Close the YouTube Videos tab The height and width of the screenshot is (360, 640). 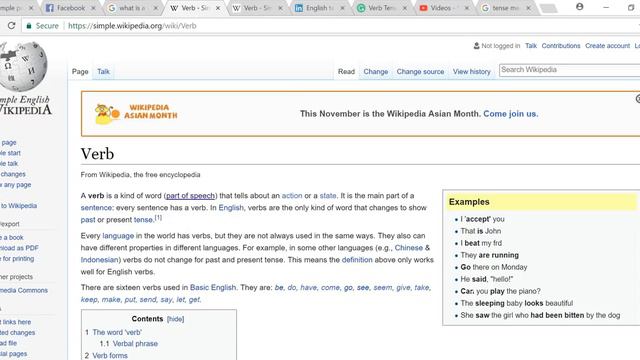467,8
